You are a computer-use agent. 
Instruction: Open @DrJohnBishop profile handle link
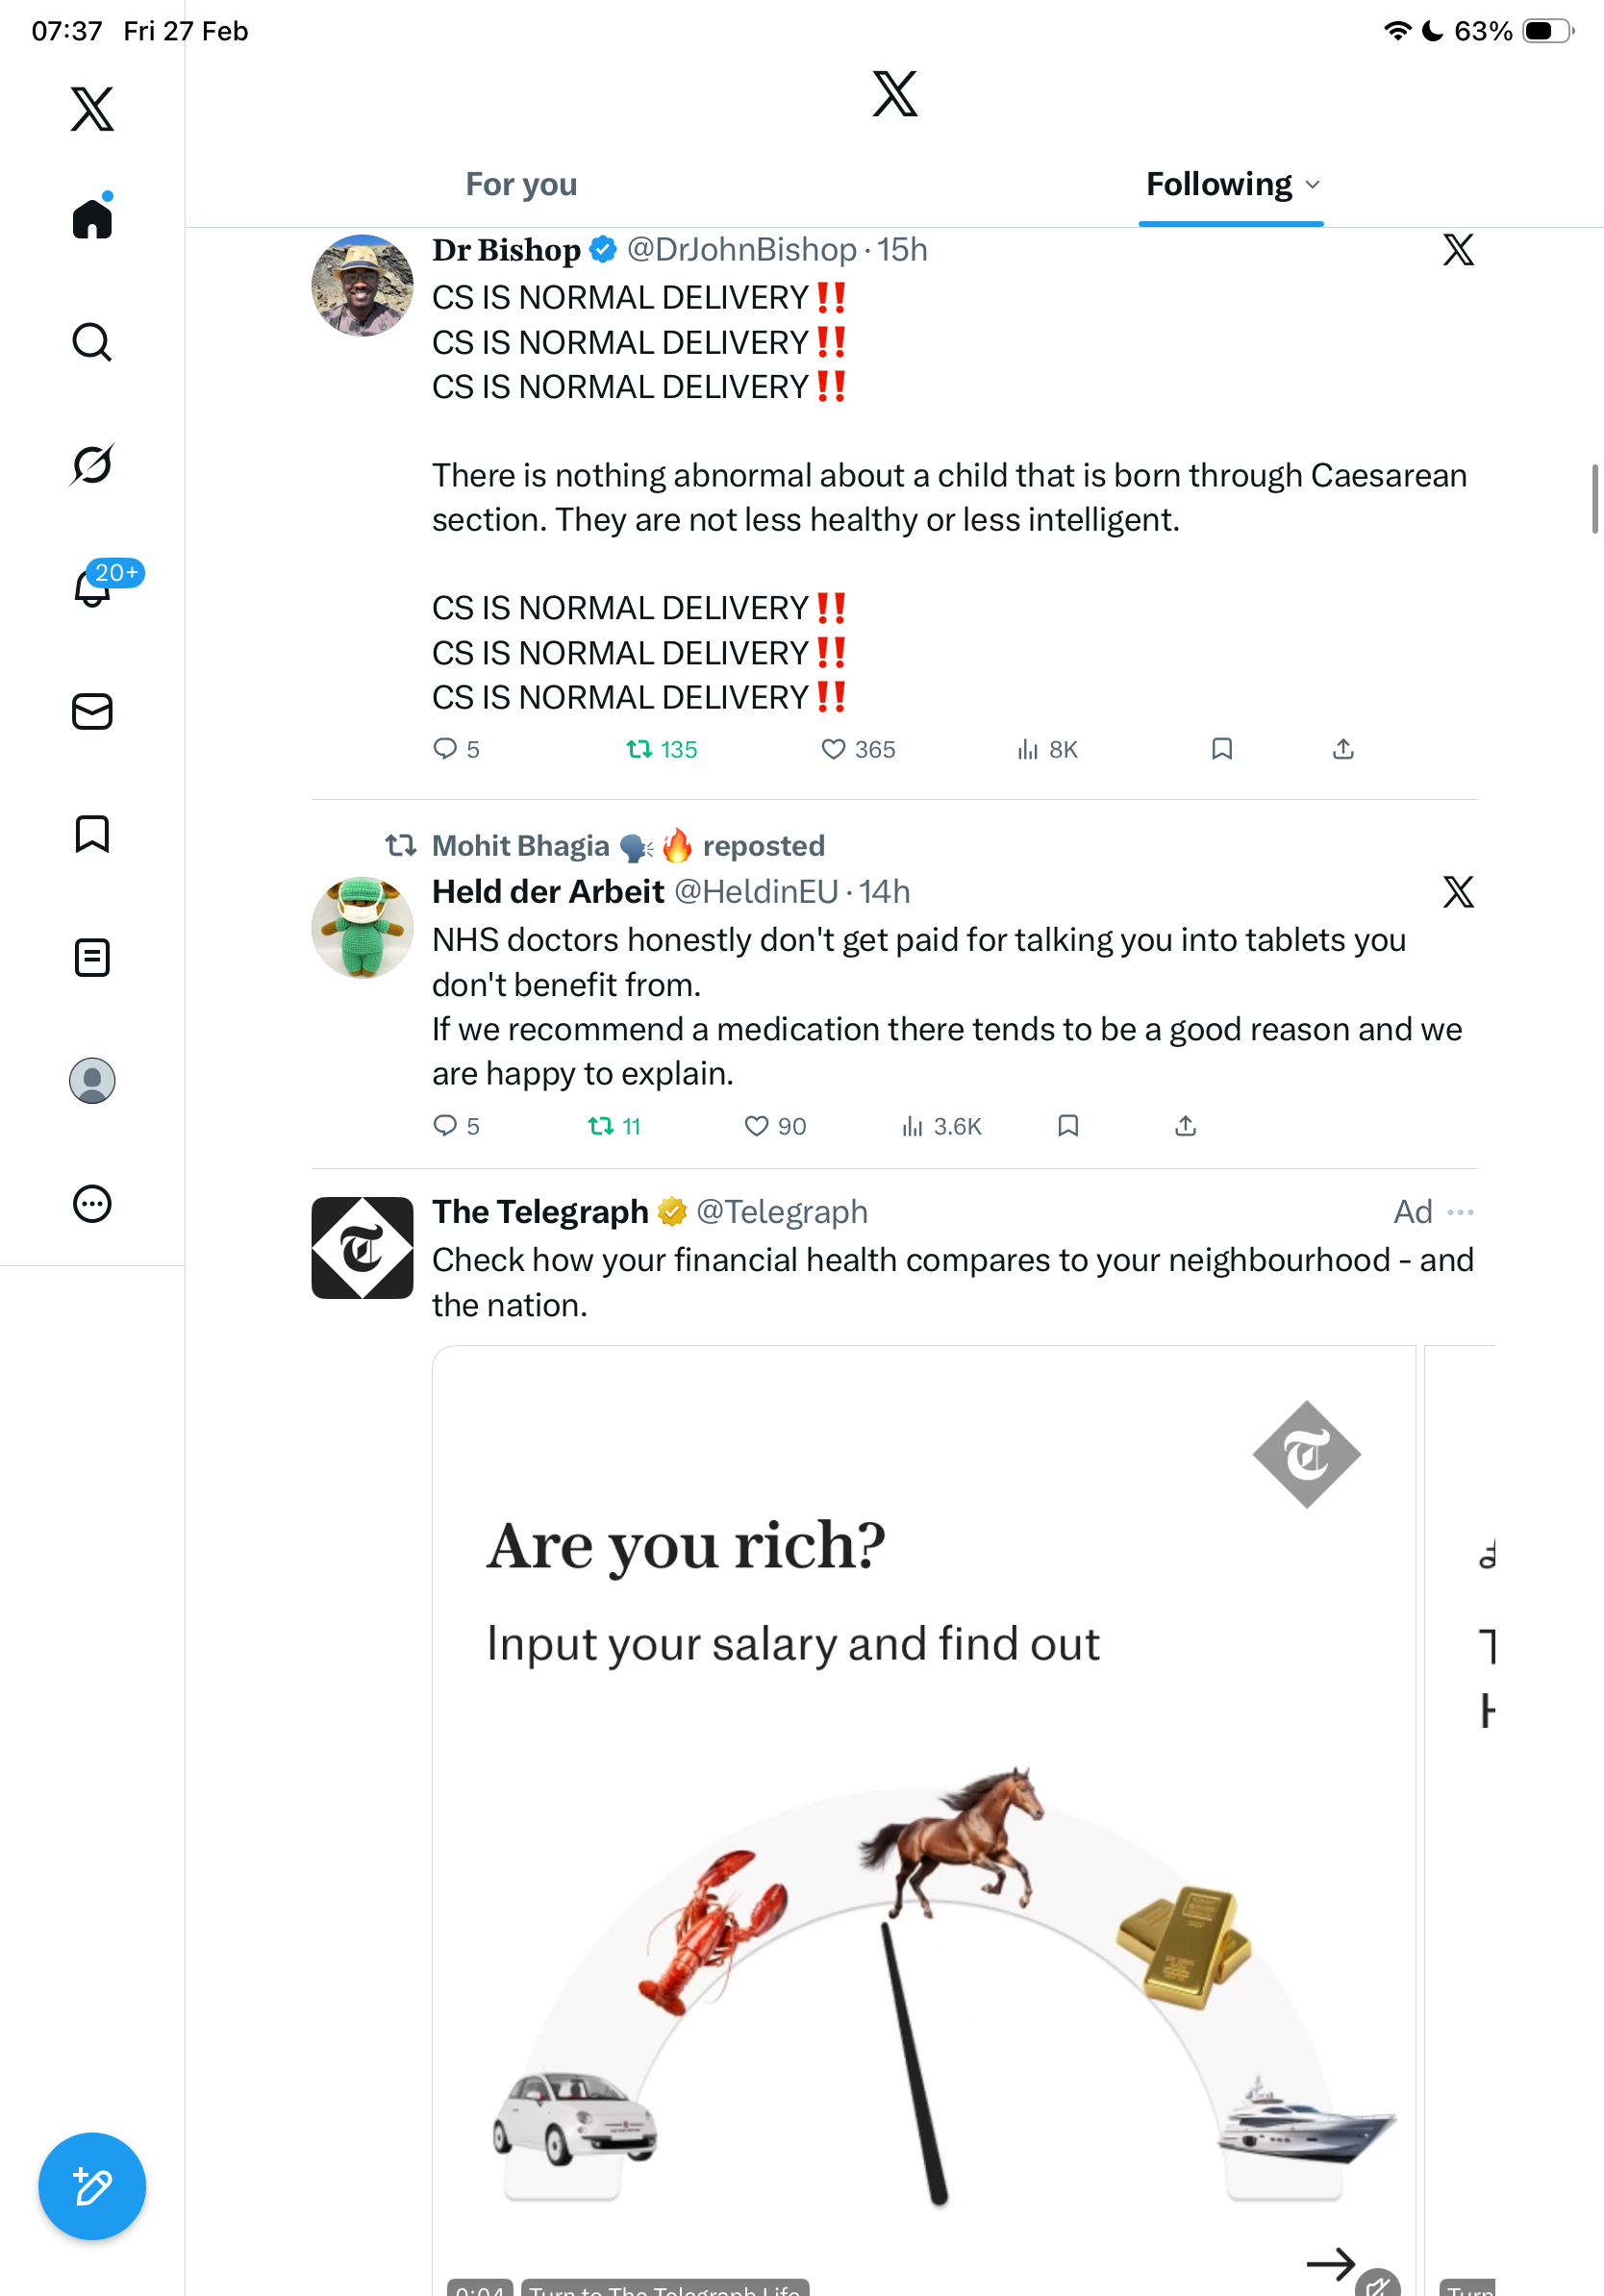741,250
